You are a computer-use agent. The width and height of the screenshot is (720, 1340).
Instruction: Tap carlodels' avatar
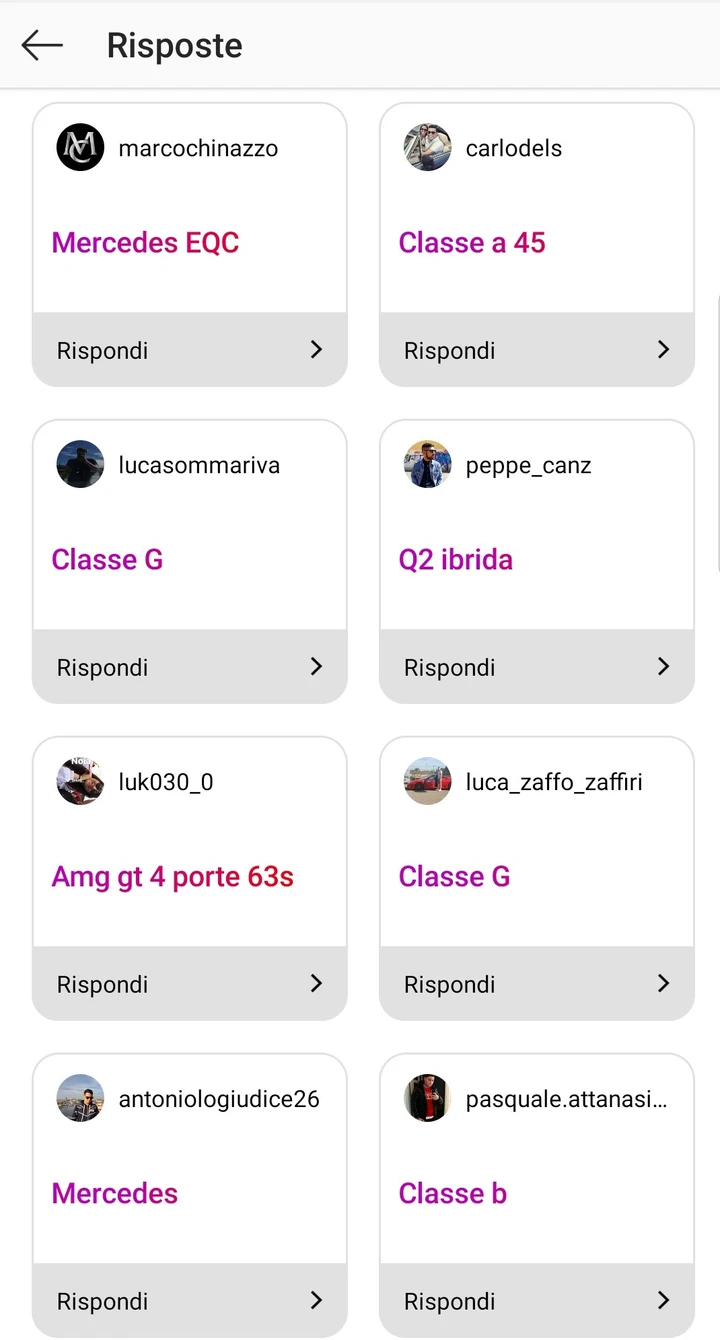point(428,148)
